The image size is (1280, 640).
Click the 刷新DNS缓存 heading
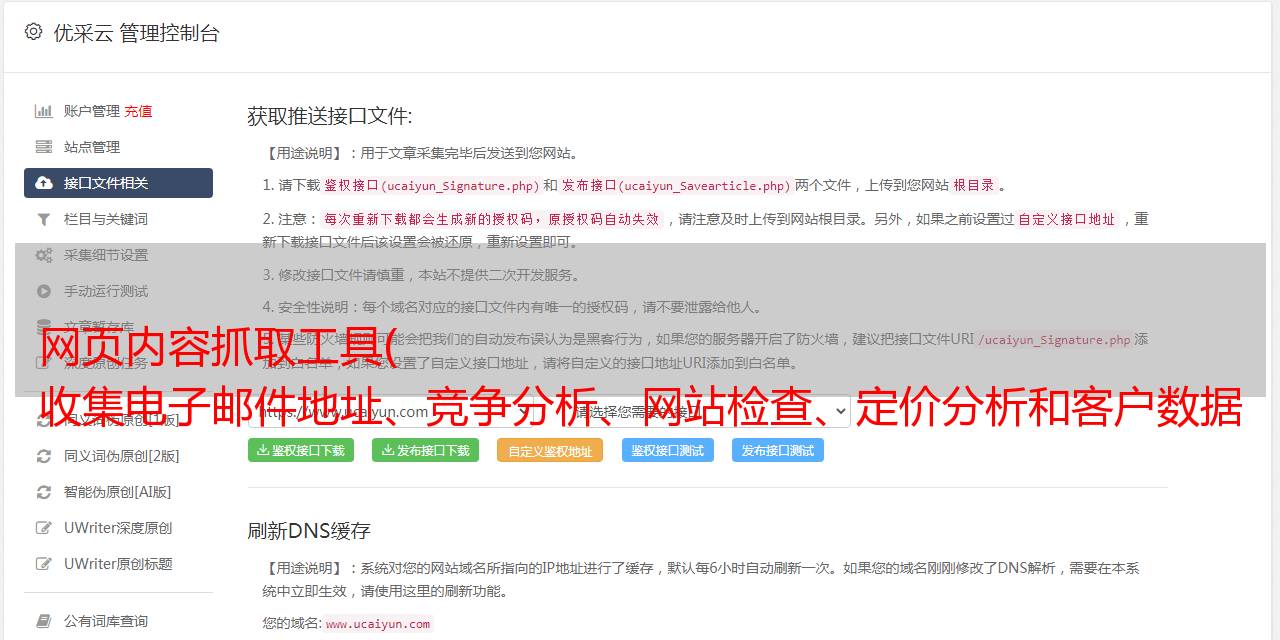[x=310, y=531]
